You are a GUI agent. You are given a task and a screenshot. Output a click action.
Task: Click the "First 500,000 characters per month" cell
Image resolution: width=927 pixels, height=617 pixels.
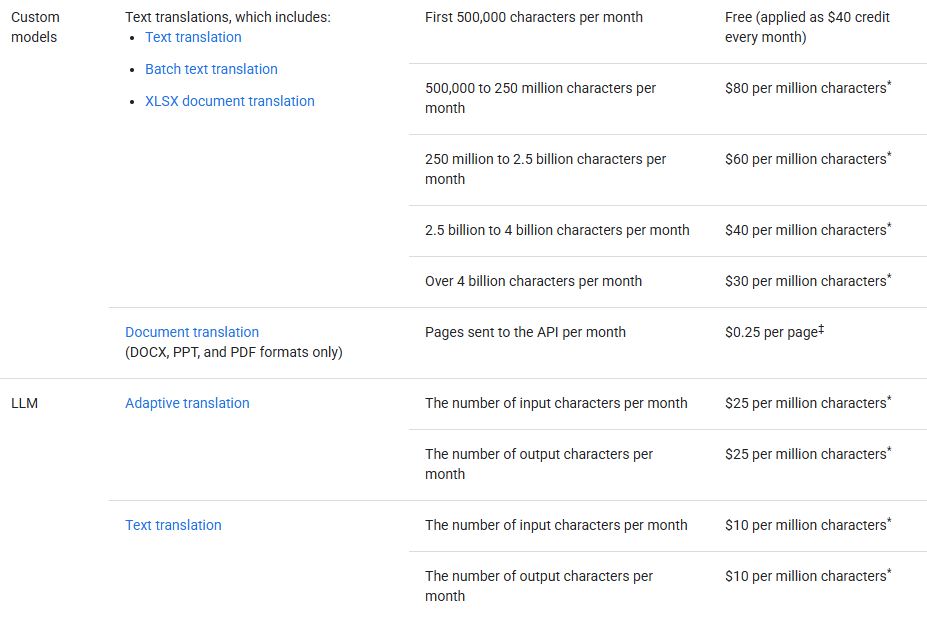pyautogui.click(x=534, y=17)
